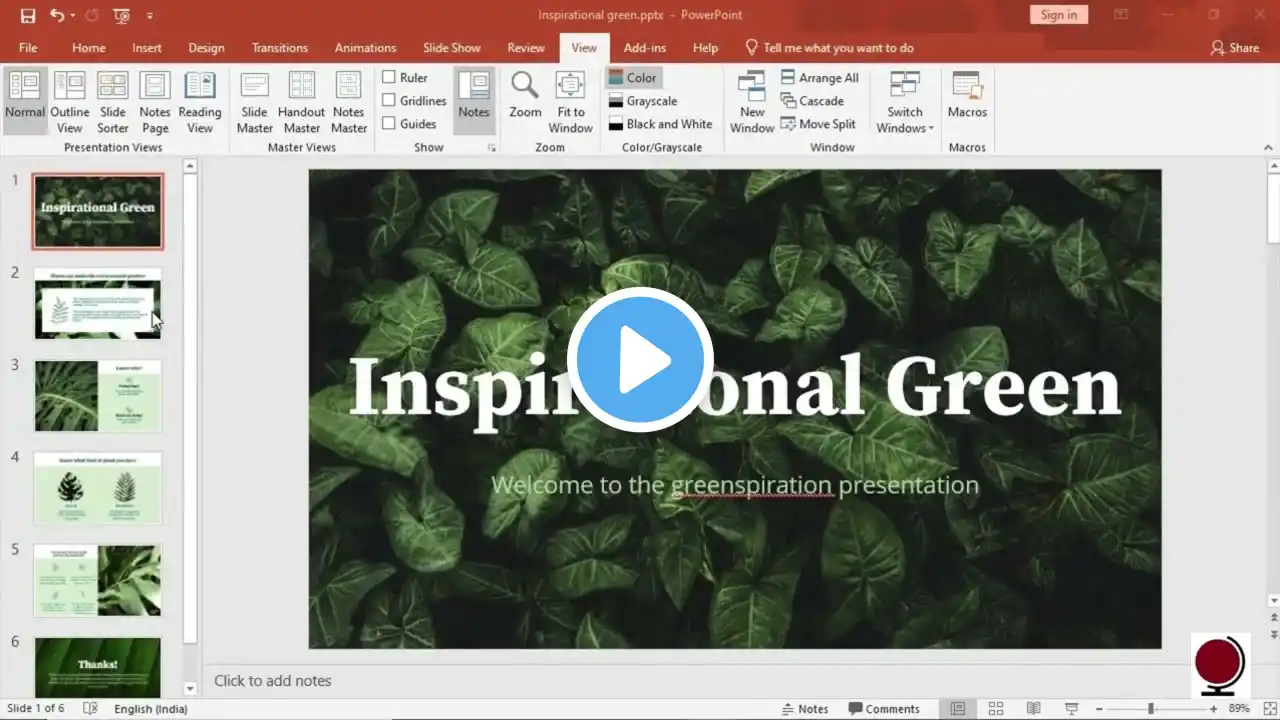Switch to Normal view in the ribbon
The height and width of the screenshot is (720, 1280).
click(x=25, y=100)
